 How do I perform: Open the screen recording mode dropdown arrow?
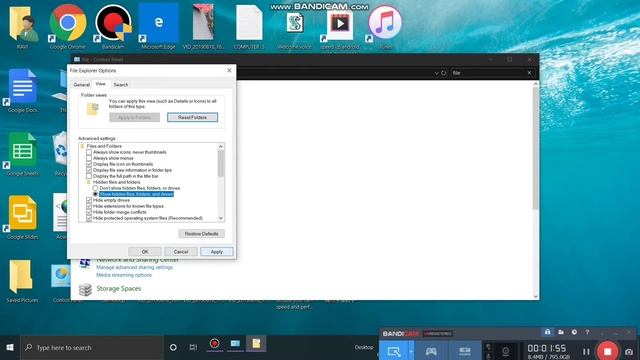click(411, 351)
